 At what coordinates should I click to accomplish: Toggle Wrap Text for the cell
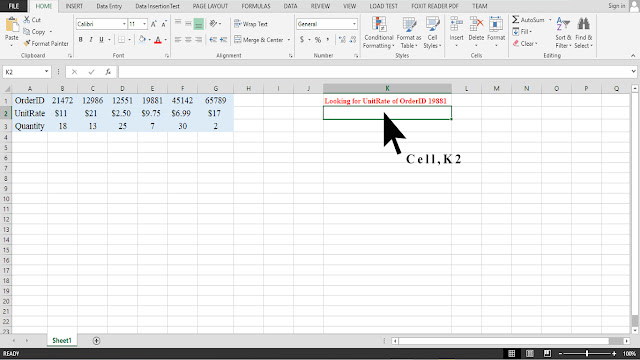(251, 24)
